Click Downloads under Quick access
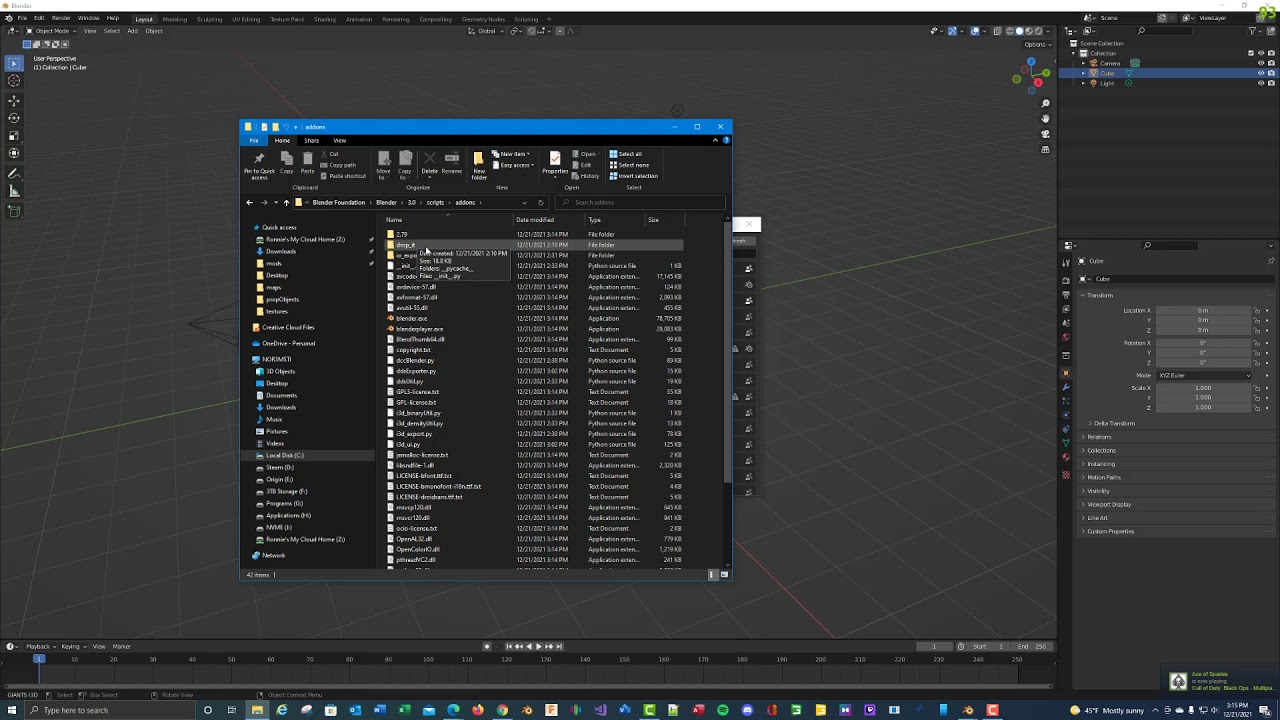The height and width of the screenshot is (720, 1280). (x=280, y=251)
